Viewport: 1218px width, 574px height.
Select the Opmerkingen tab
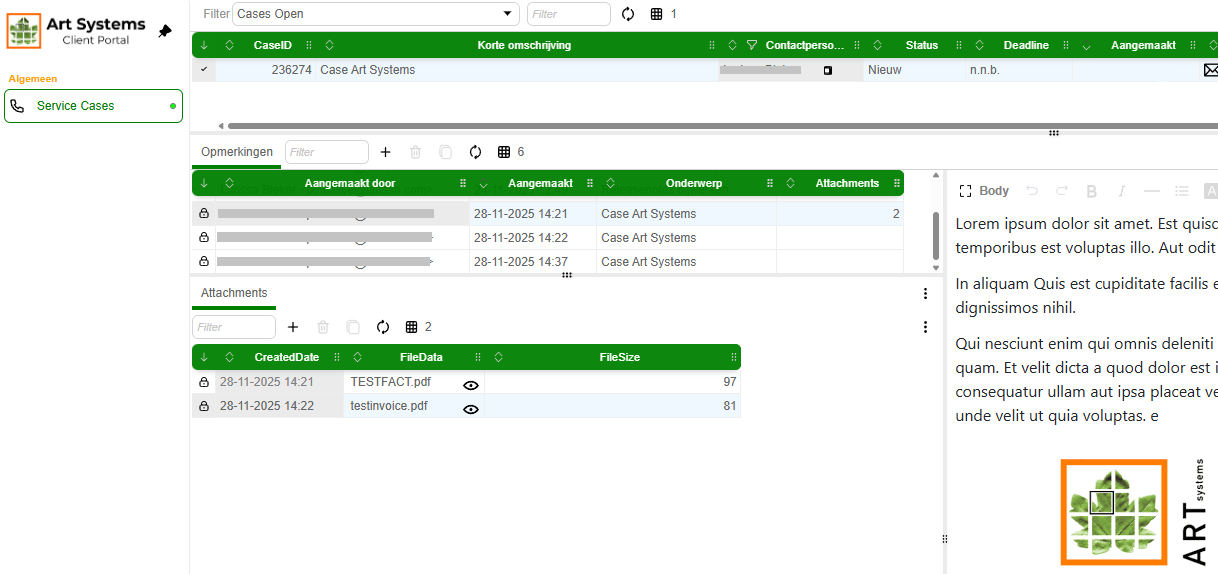pos(237,152)
